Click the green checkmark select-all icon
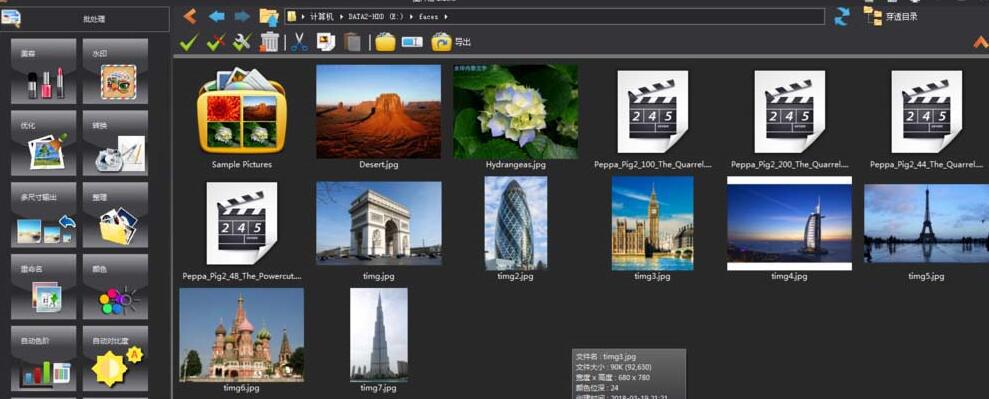This screenshot has width=989, height=399. pos(189,42)
